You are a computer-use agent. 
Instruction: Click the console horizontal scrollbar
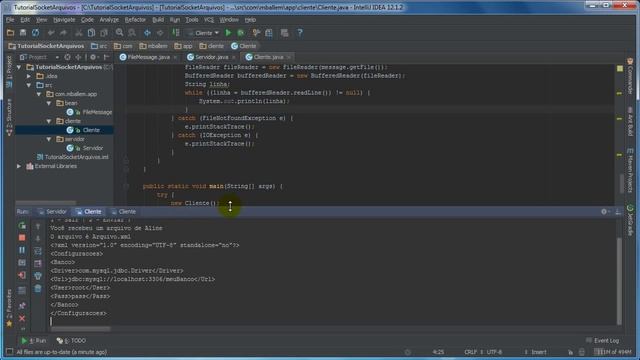click(80, 329)
